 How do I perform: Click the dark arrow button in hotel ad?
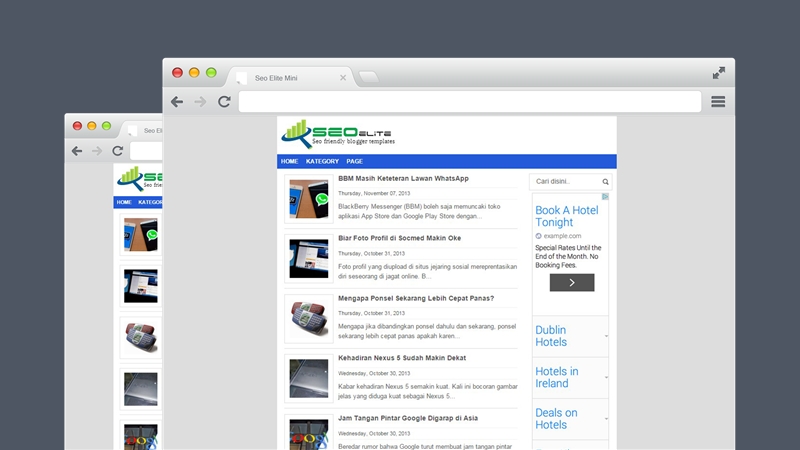click(x=572, y=283)
